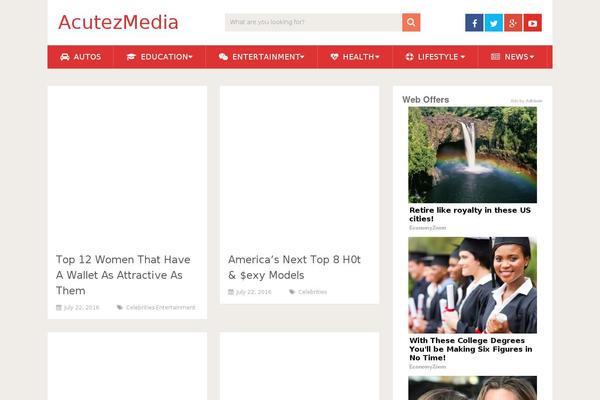Click the Celebrities Entertainment category tag link
This screenshot has width=600, height=400.
point(160,307)
